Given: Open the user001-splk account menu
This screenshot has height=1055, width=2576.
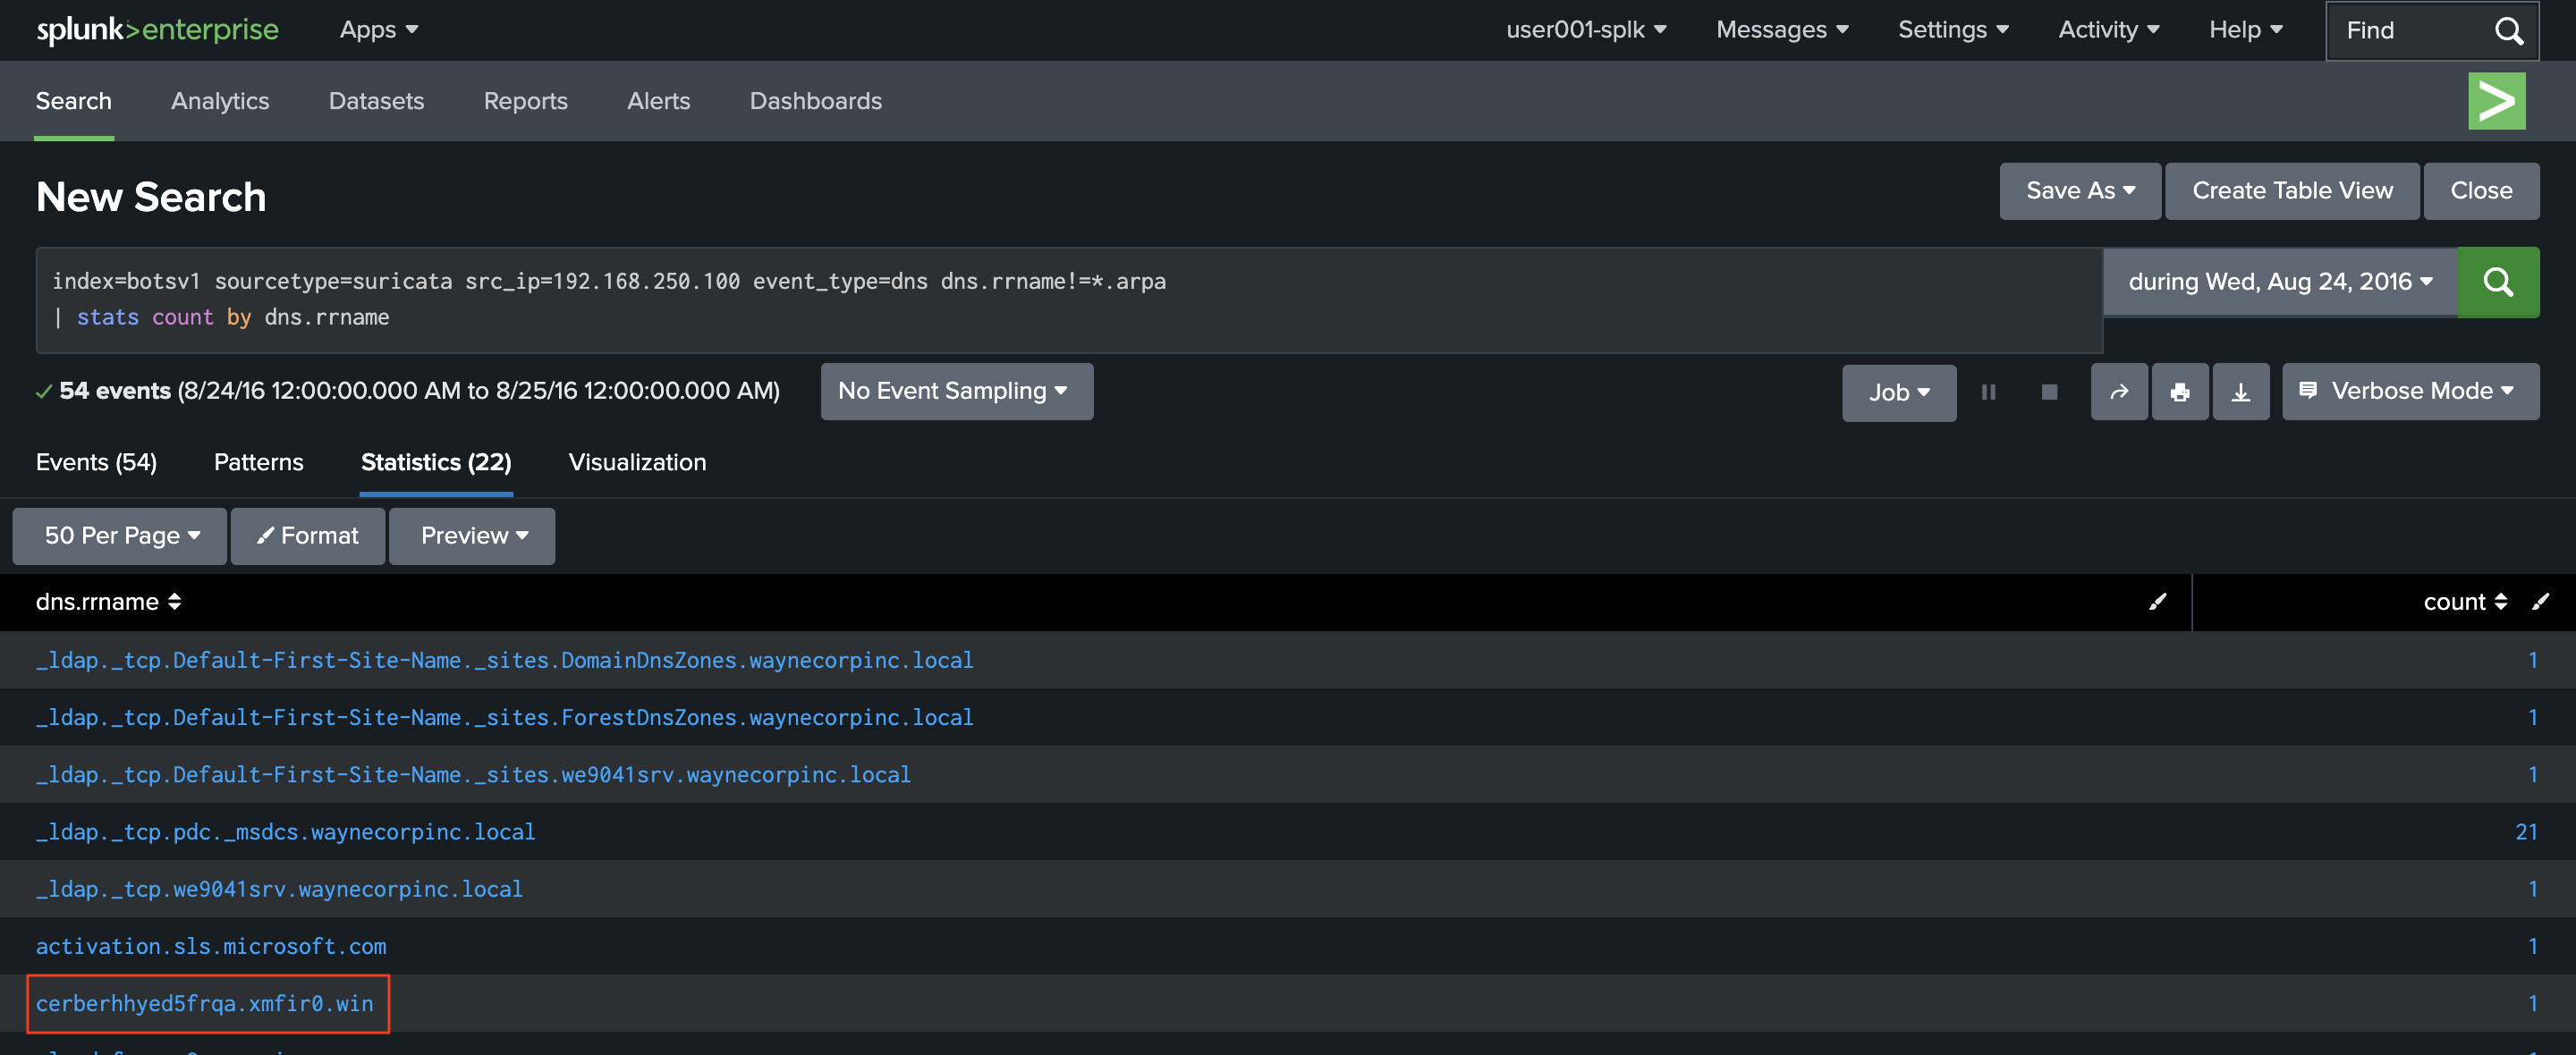Looking at the screenshot, I should [1586, 30].
